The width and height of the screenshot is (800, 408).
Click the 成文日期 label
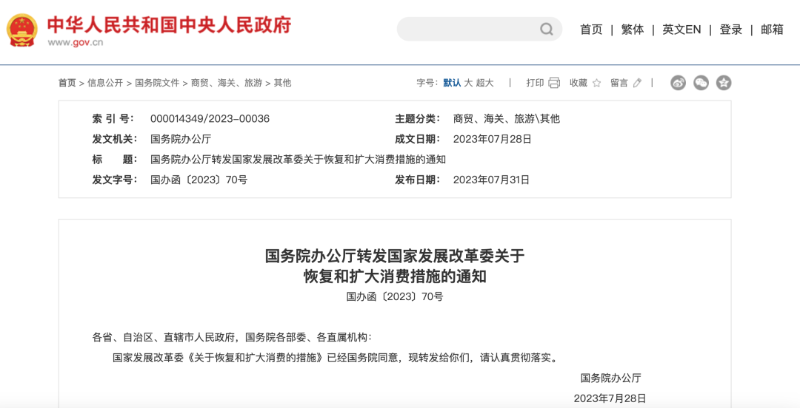(417, 139)
